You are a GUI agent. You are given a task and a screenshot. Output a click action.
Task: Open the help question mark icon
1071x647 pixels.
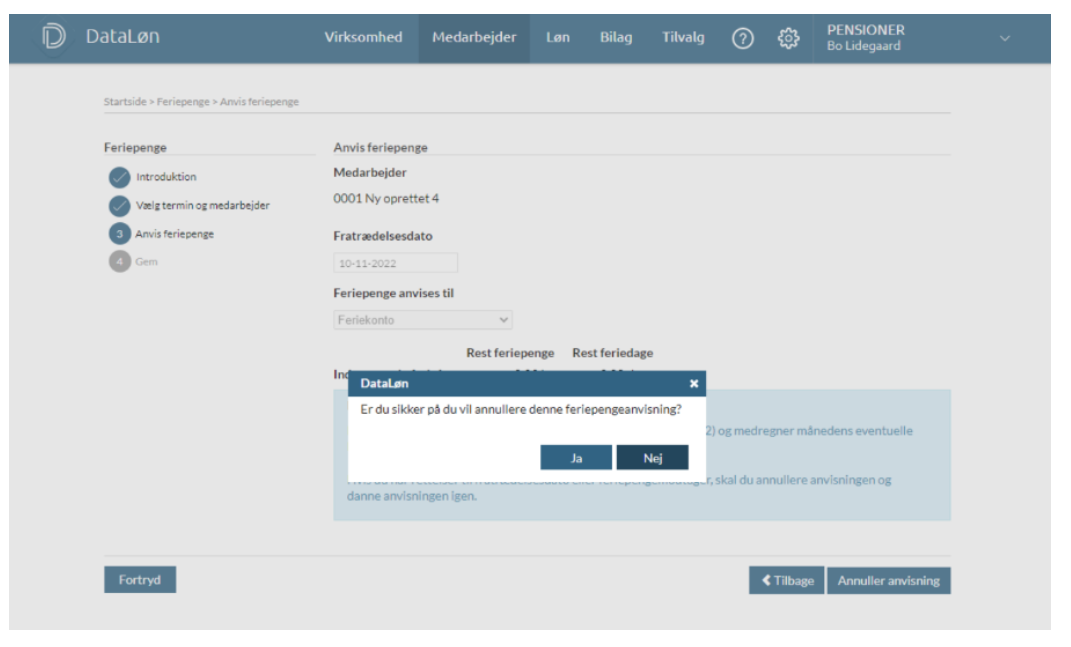[742, 38]
